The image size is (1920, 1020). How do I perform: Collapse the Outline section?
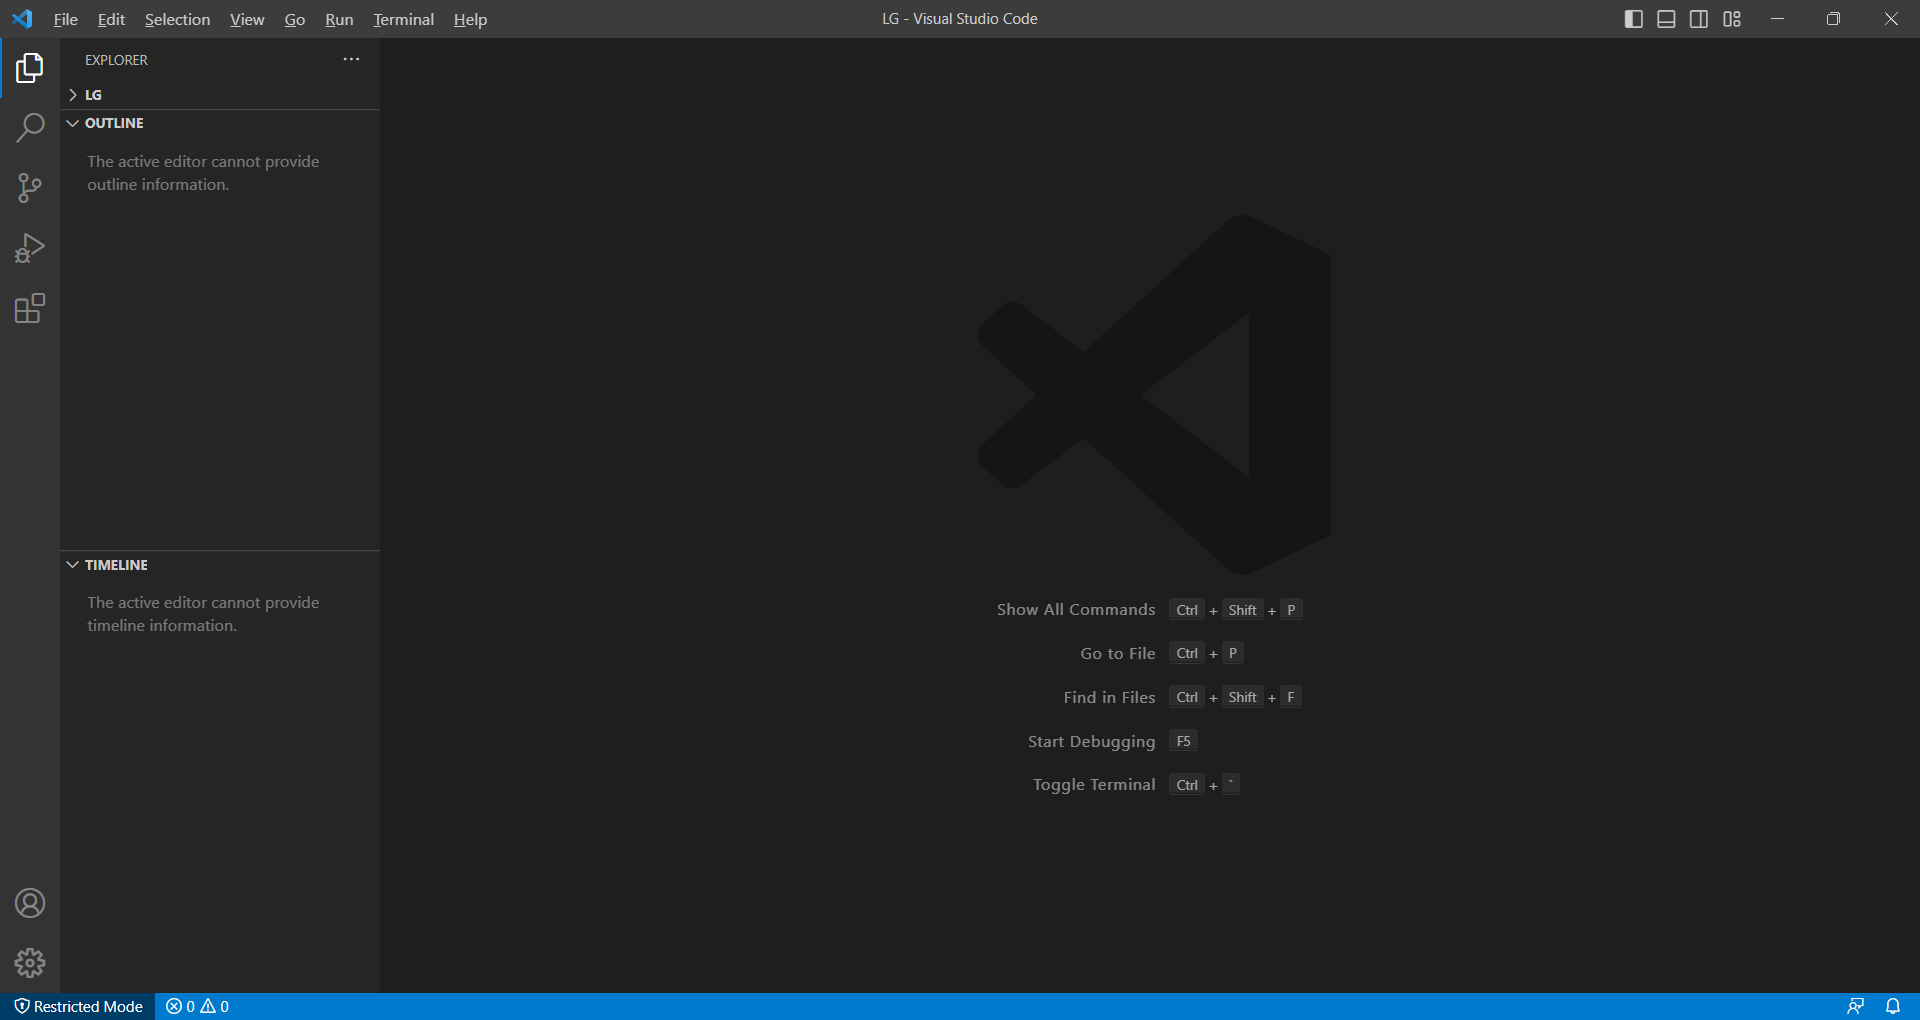(220, 123)
